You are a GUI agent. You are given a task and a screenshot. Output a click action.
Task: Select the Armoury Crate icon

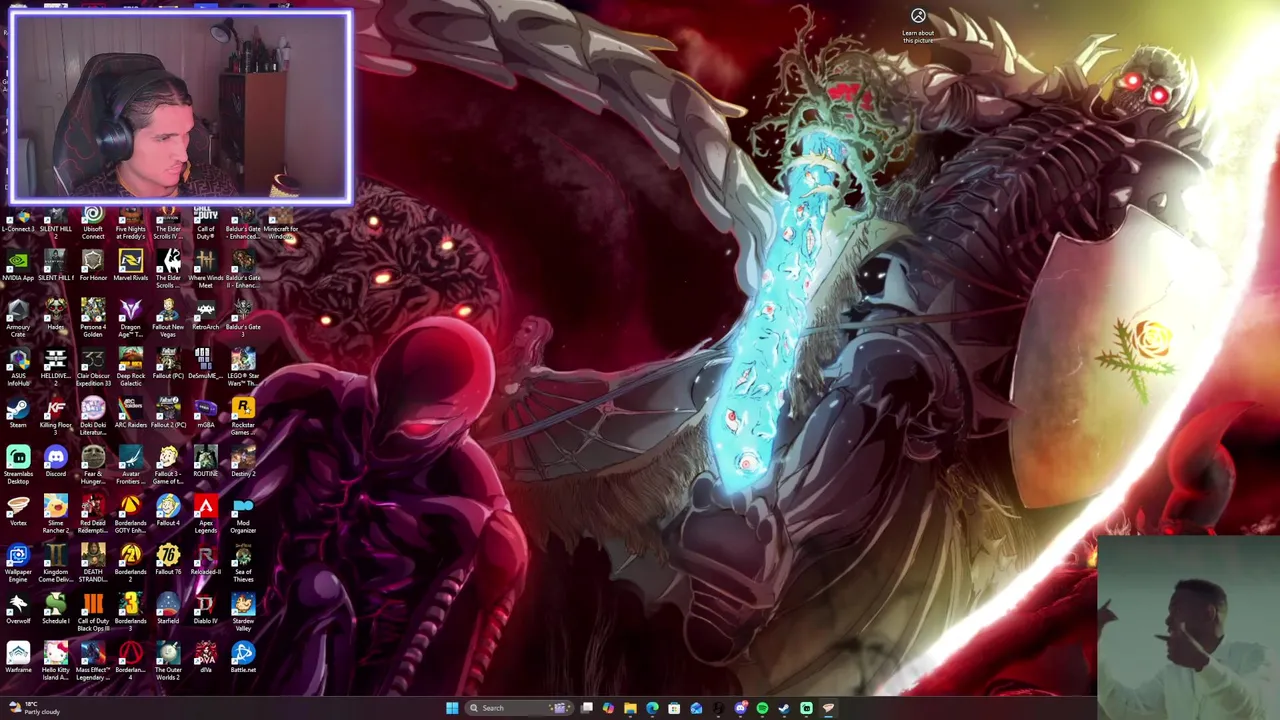tap(18, 320)
